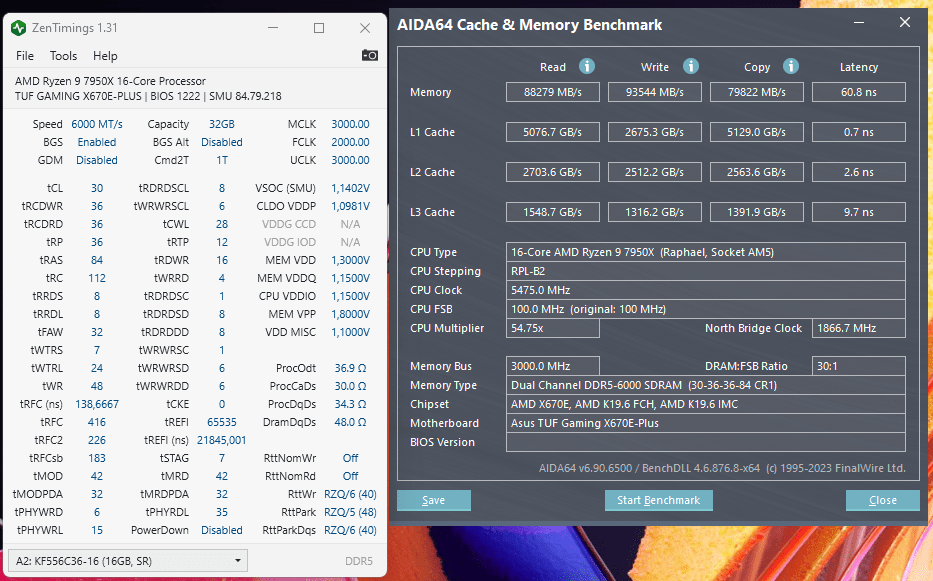933x581 pixels.
Task: Open the memory module A2 dropdown
Action: point(128,561)
